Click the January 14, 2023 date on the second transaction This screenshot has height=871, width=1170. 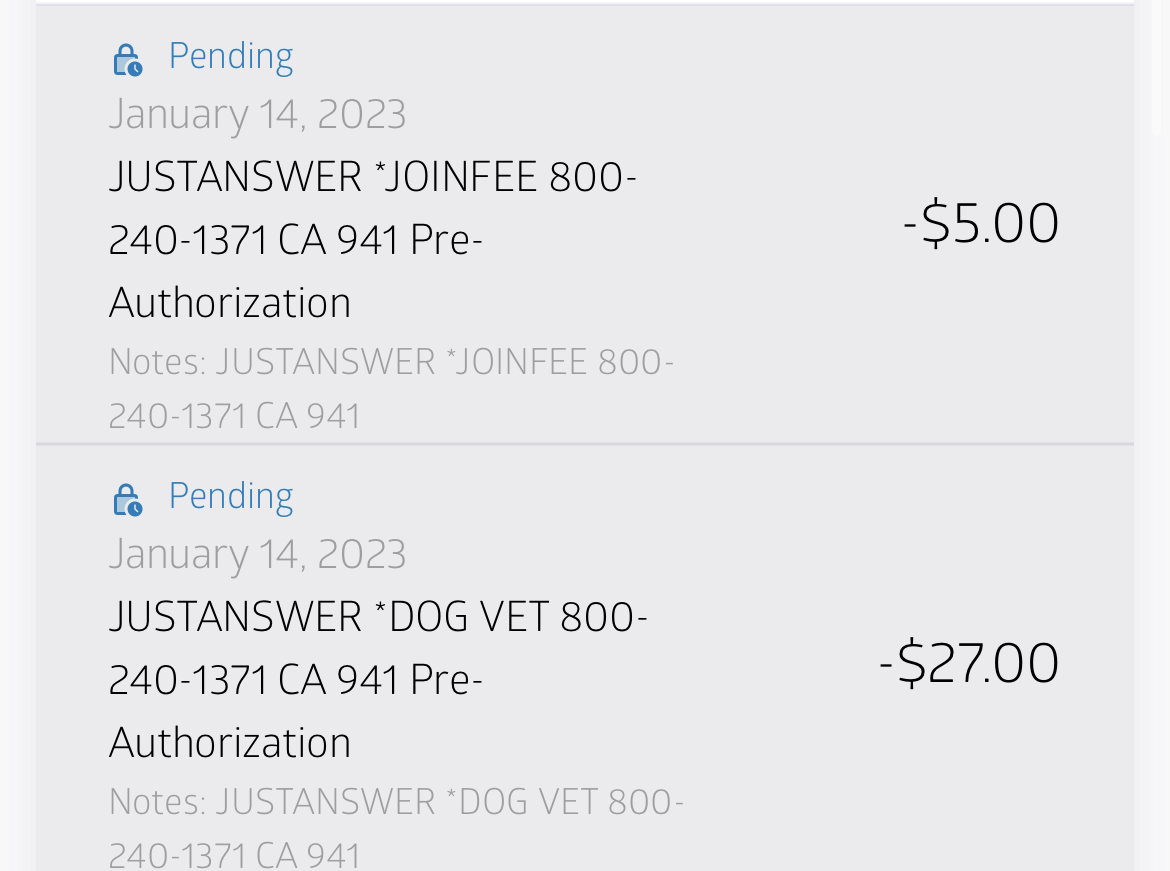[257, 553]
